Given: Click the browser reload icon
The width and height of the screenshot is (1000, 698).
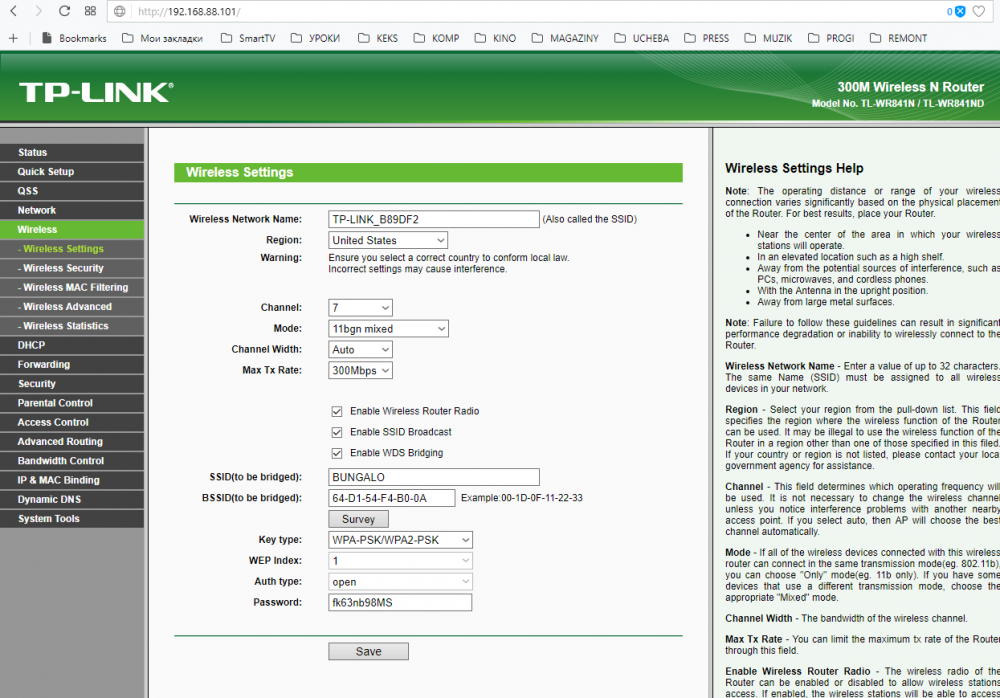Looking at the screenshot, I should point(65,11).
